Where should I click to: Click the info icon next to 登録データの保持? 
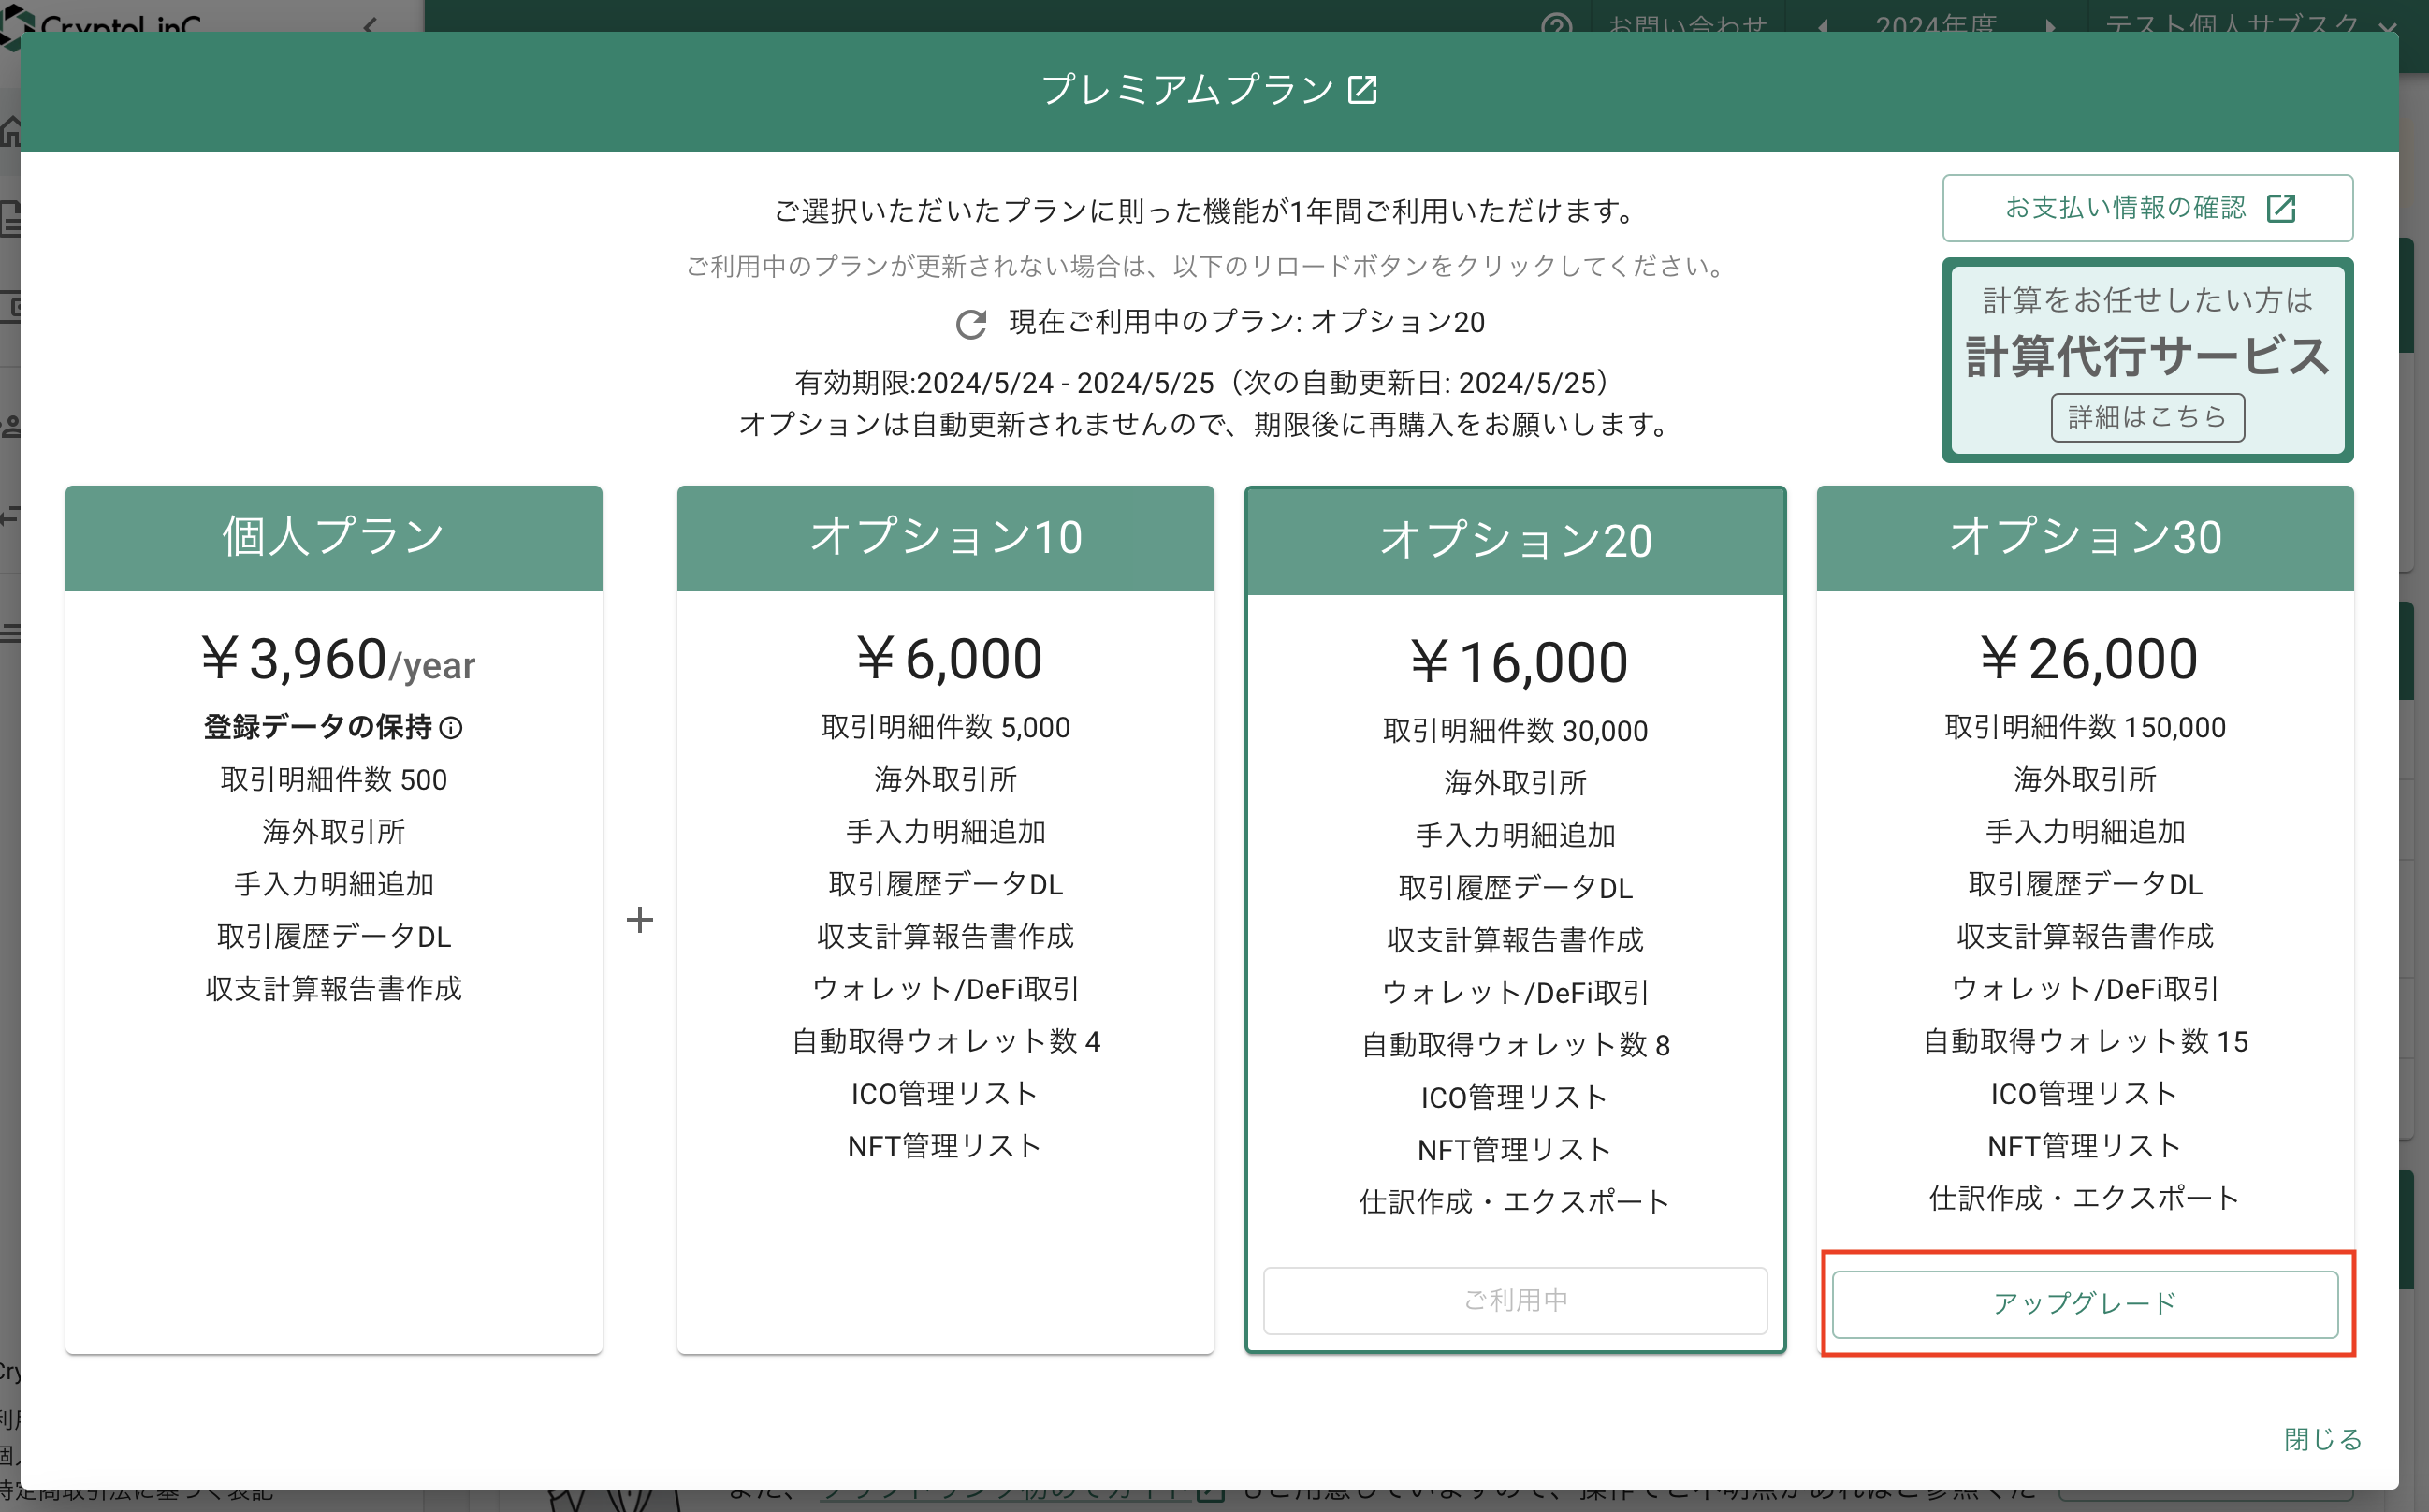(451, 728)
